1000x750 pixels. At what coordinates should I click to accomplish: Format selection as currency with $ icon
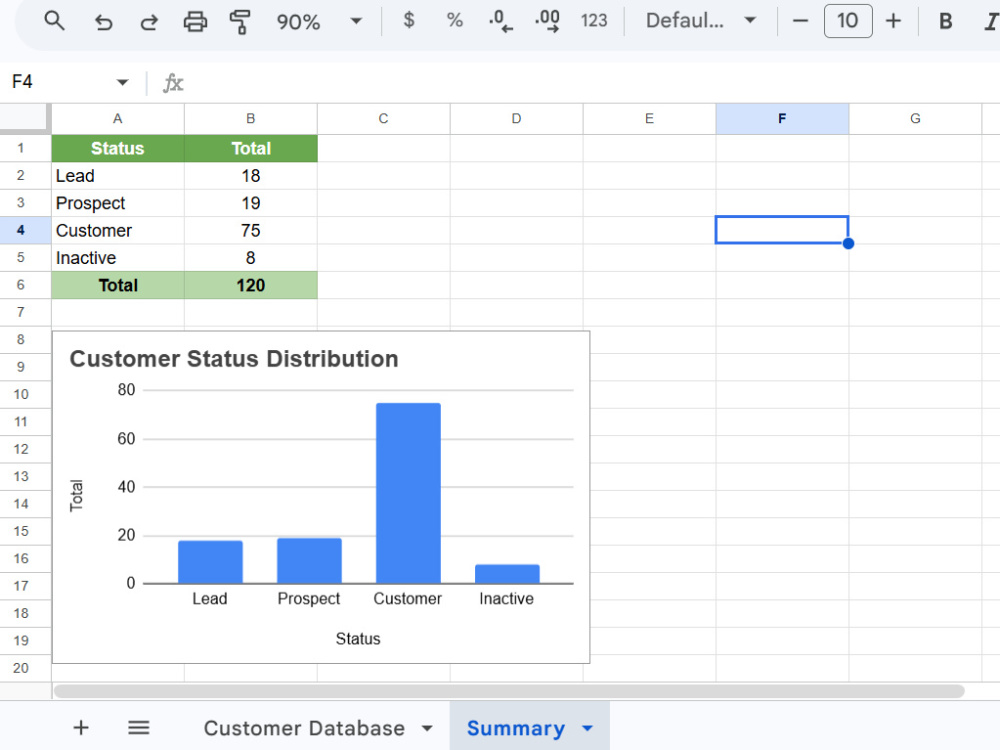[x=409, y=20]
